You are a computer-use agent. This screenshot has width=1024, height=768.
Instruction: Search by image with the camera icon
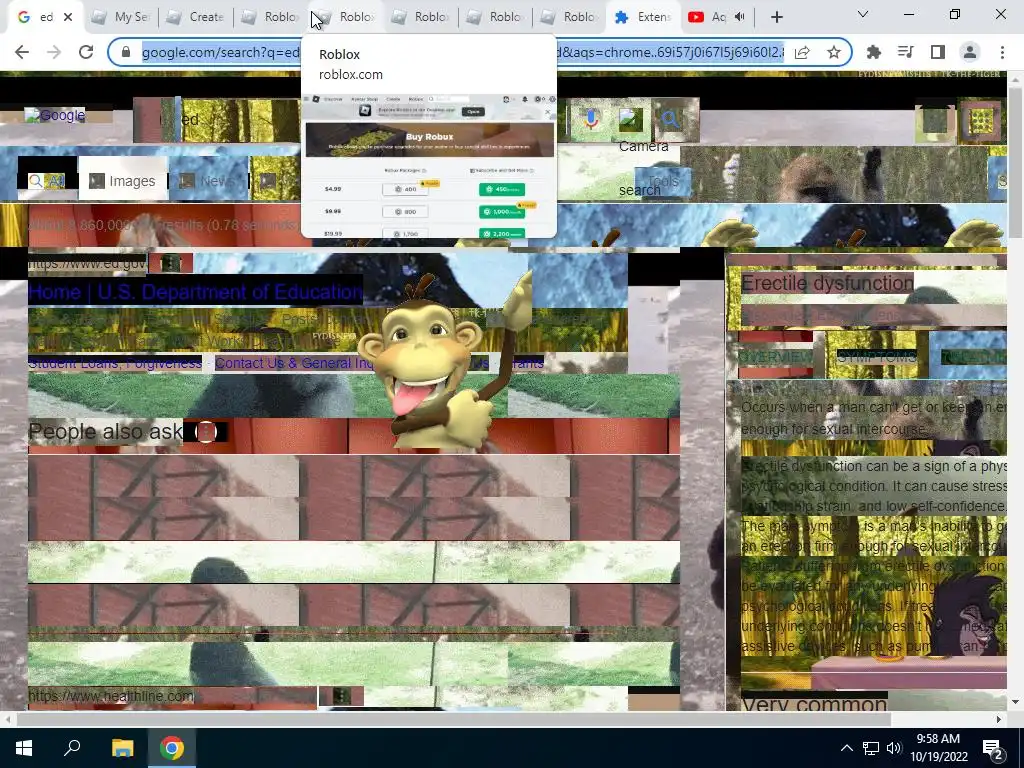[x=631, y=120]
